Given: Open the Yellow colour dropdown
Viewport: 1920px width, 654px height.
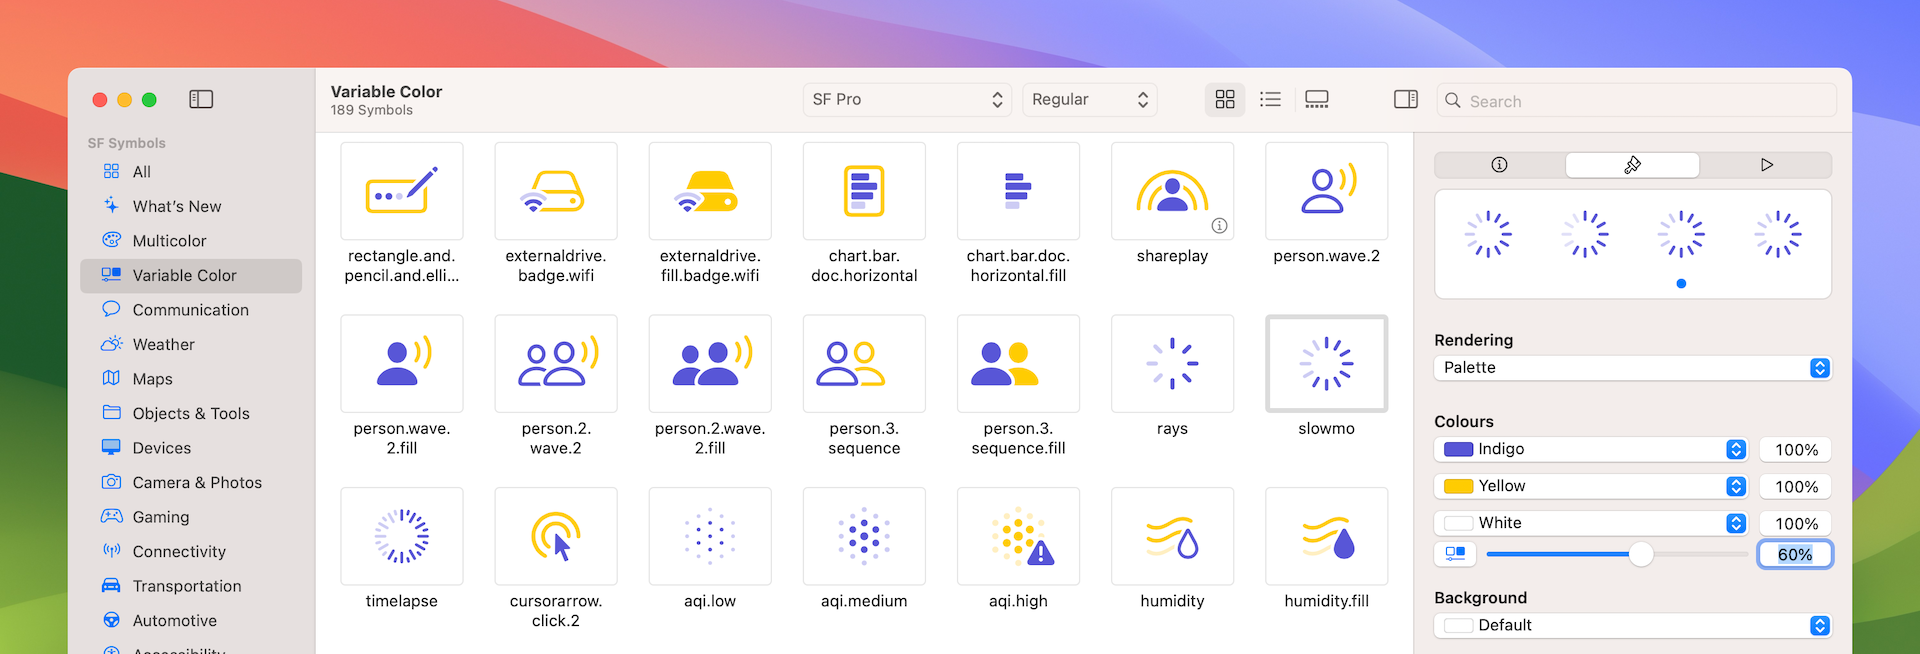Looking at the screenshot, I should pyautogui.click(x=1591, y=486).
